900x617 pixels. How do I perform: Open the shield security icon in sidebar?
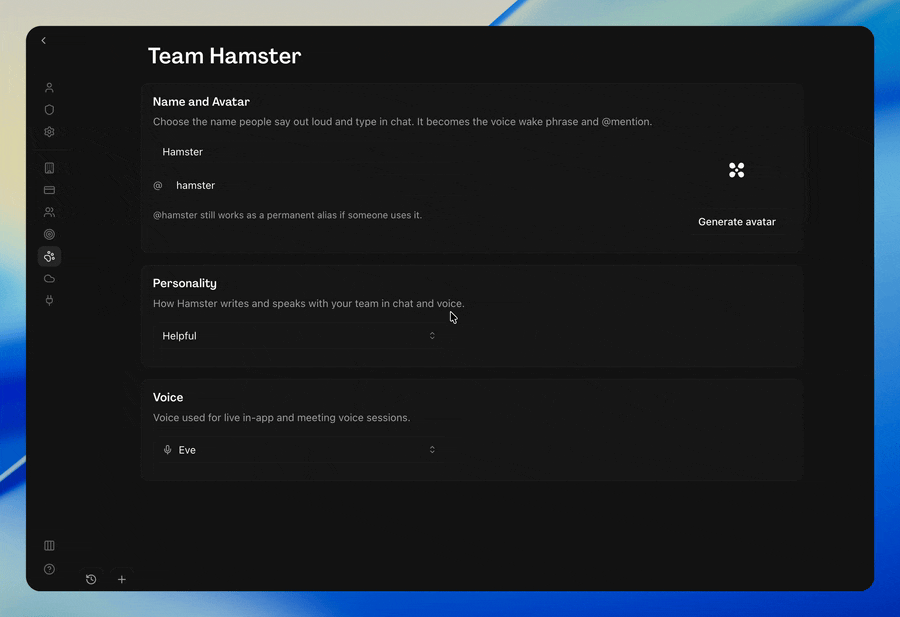(x=49, y=110)
